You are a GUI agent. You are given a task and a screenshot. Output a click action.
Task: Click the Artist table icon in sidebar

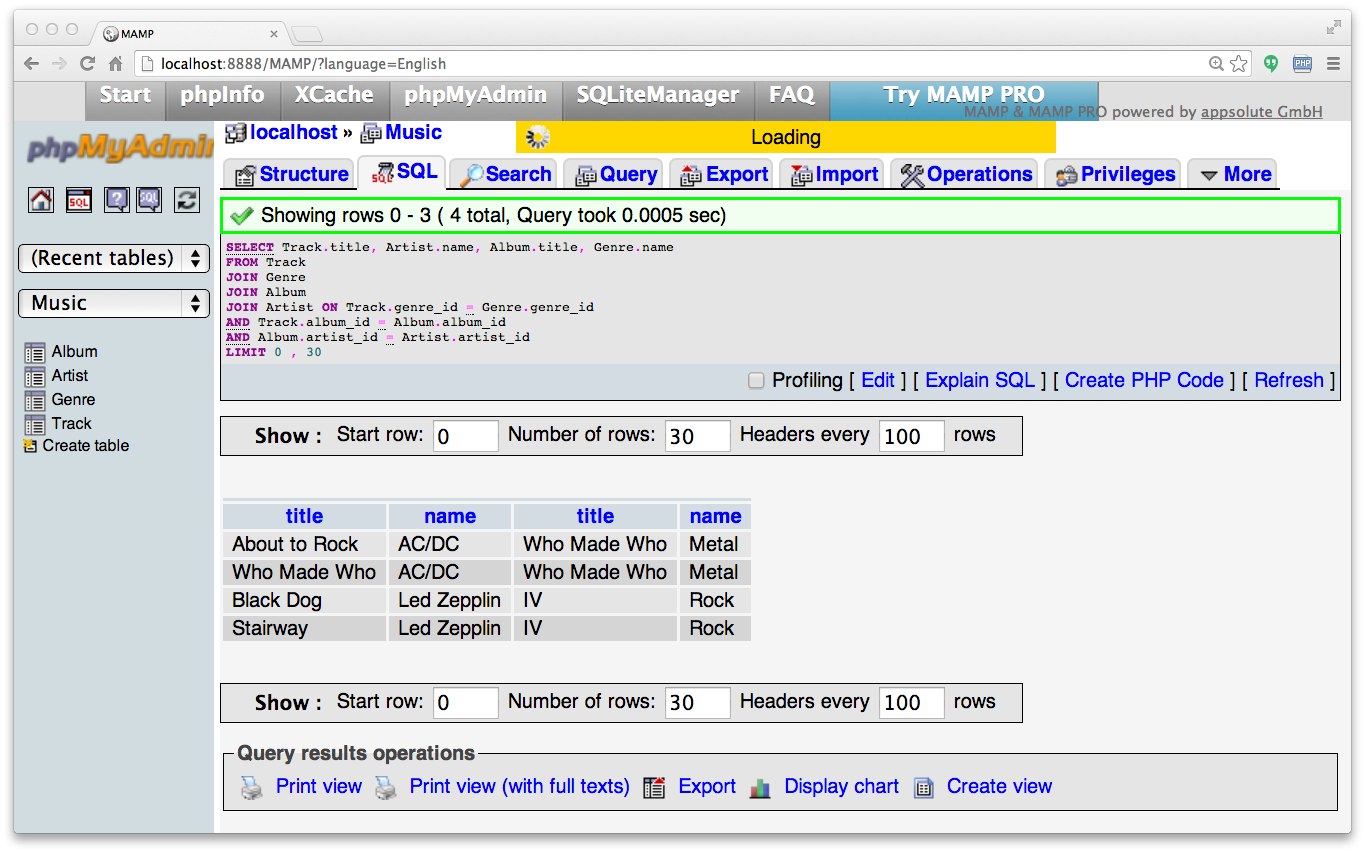[x=35, y=376]
